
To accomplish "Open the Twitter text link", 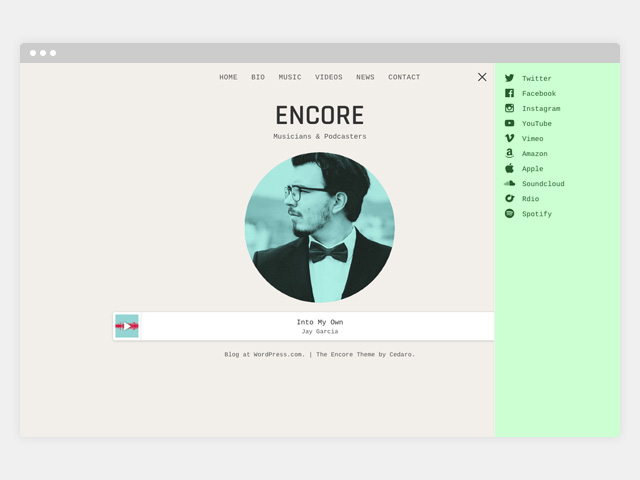I will click(537, 78).
